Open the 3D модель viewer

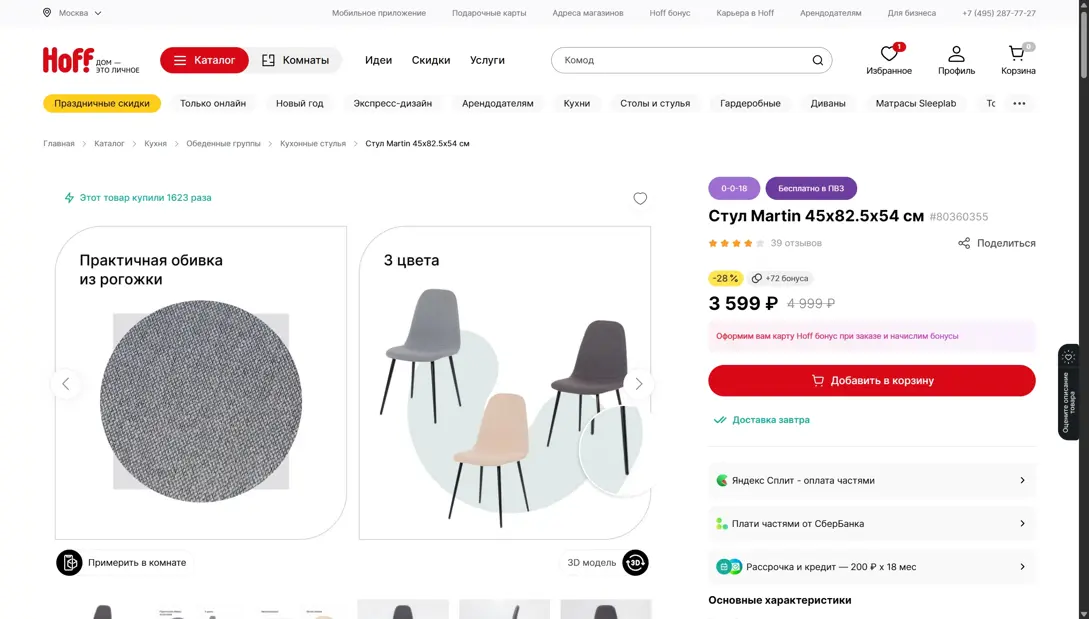click(635, 563)
